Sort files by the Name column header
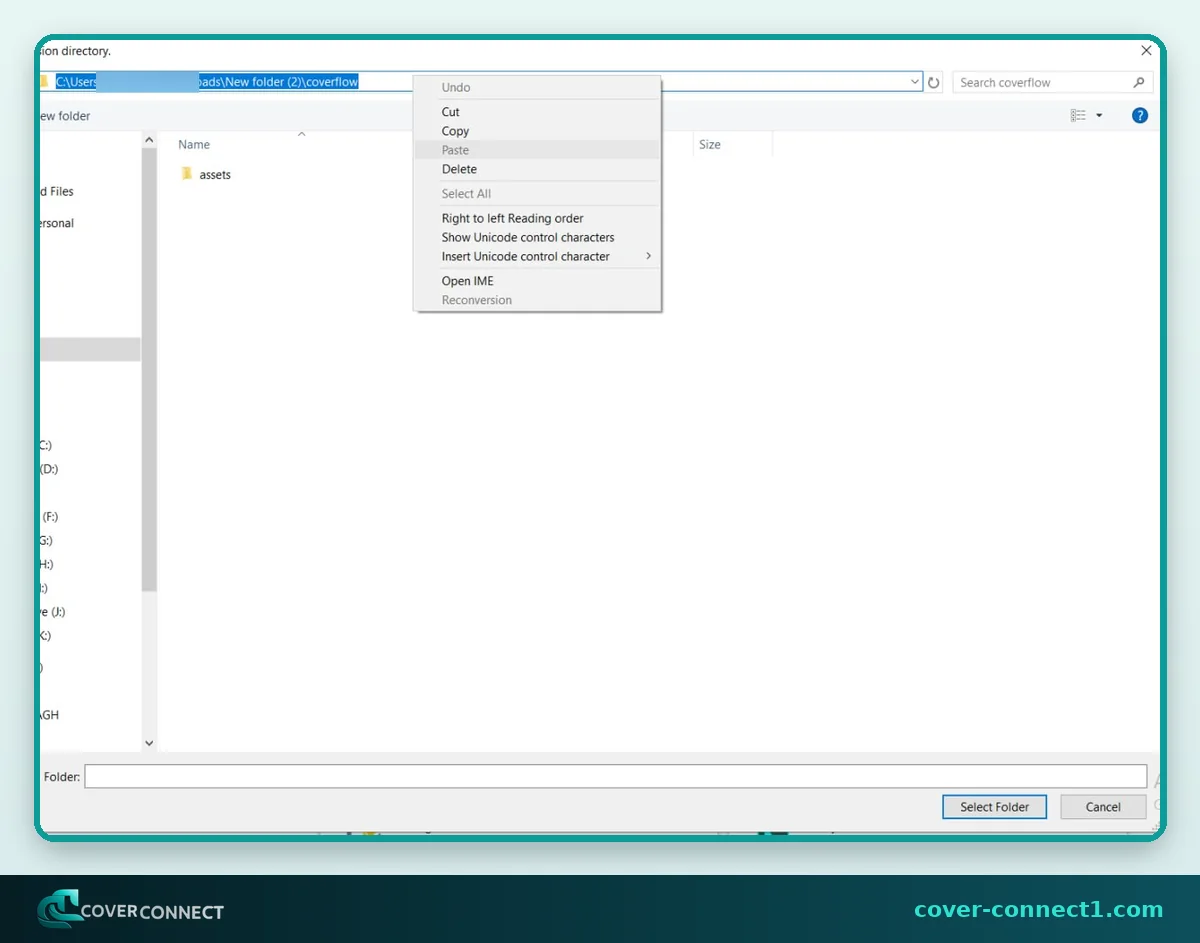Image resolution: width=1200 pixels, height=943 pixels. click(194, 145)
